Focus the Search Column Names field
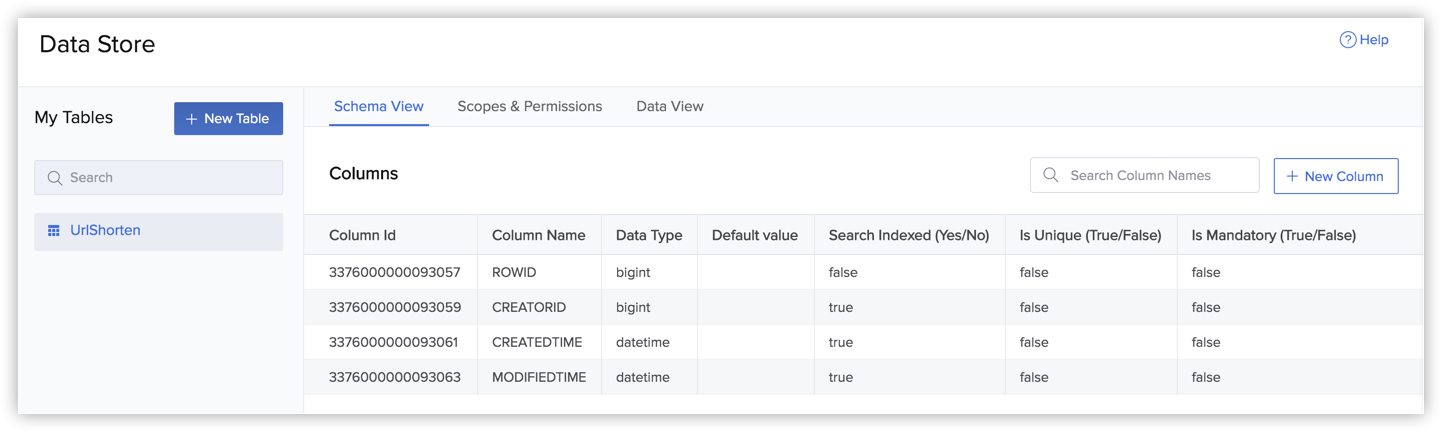This screenshot has width=1442, height=432. point(1155,175)
